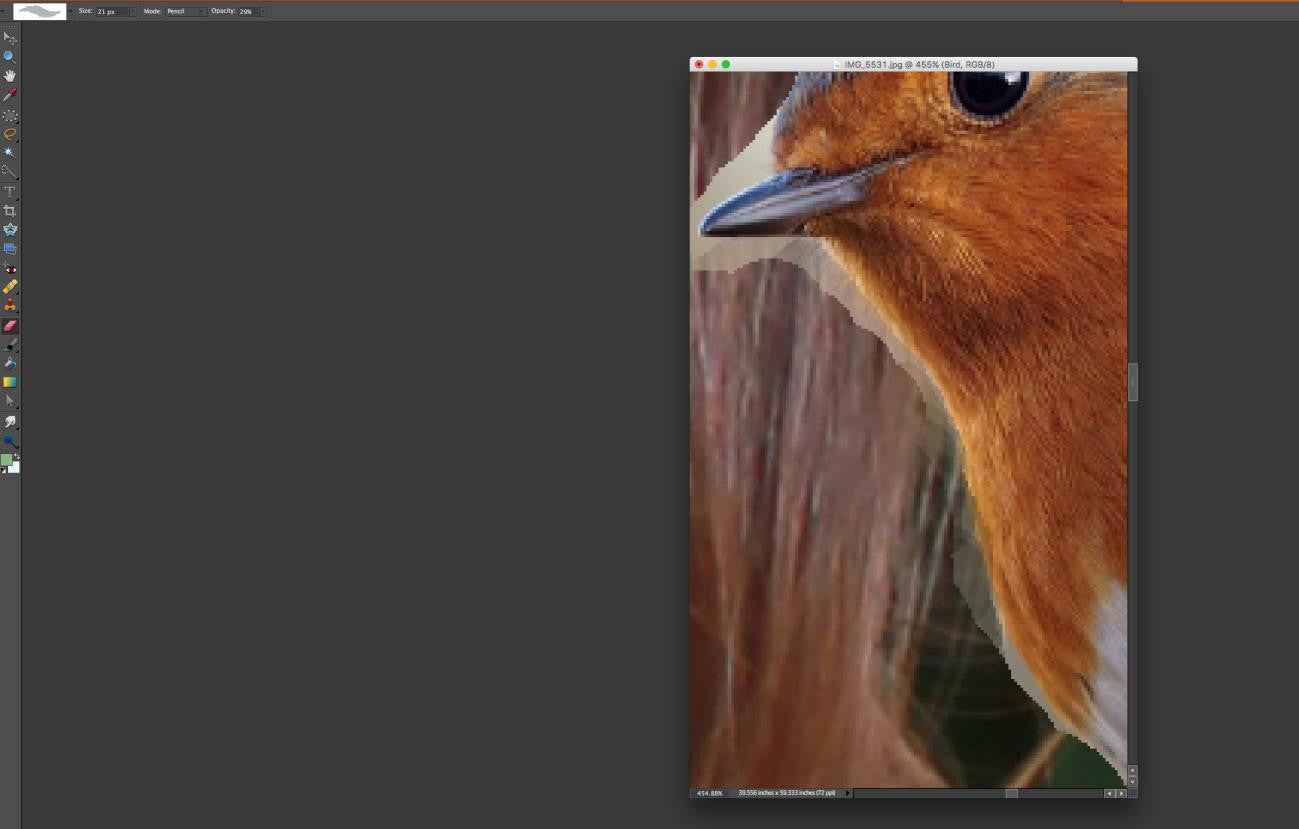Open the Opacity slider control
This screenshot has width=1299, height=829.
point(260,11)
